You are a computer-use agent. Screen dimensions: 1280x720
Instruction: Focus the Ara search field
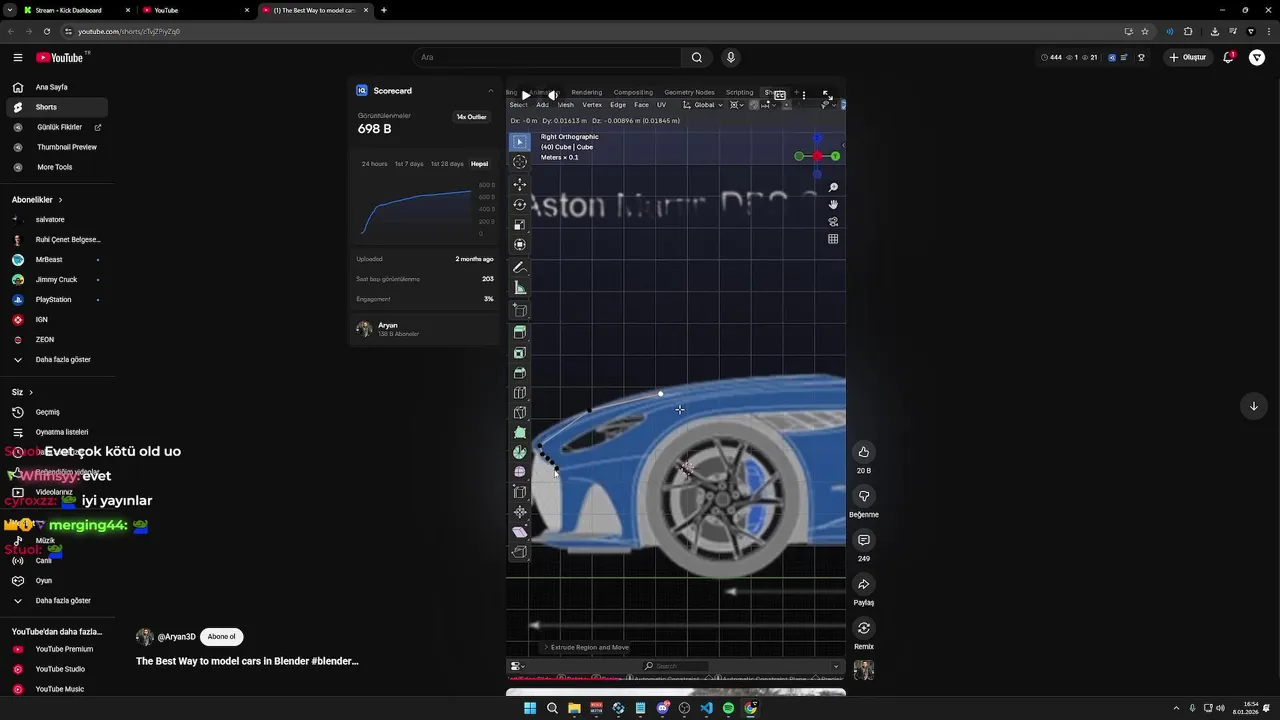pos(548,57)
